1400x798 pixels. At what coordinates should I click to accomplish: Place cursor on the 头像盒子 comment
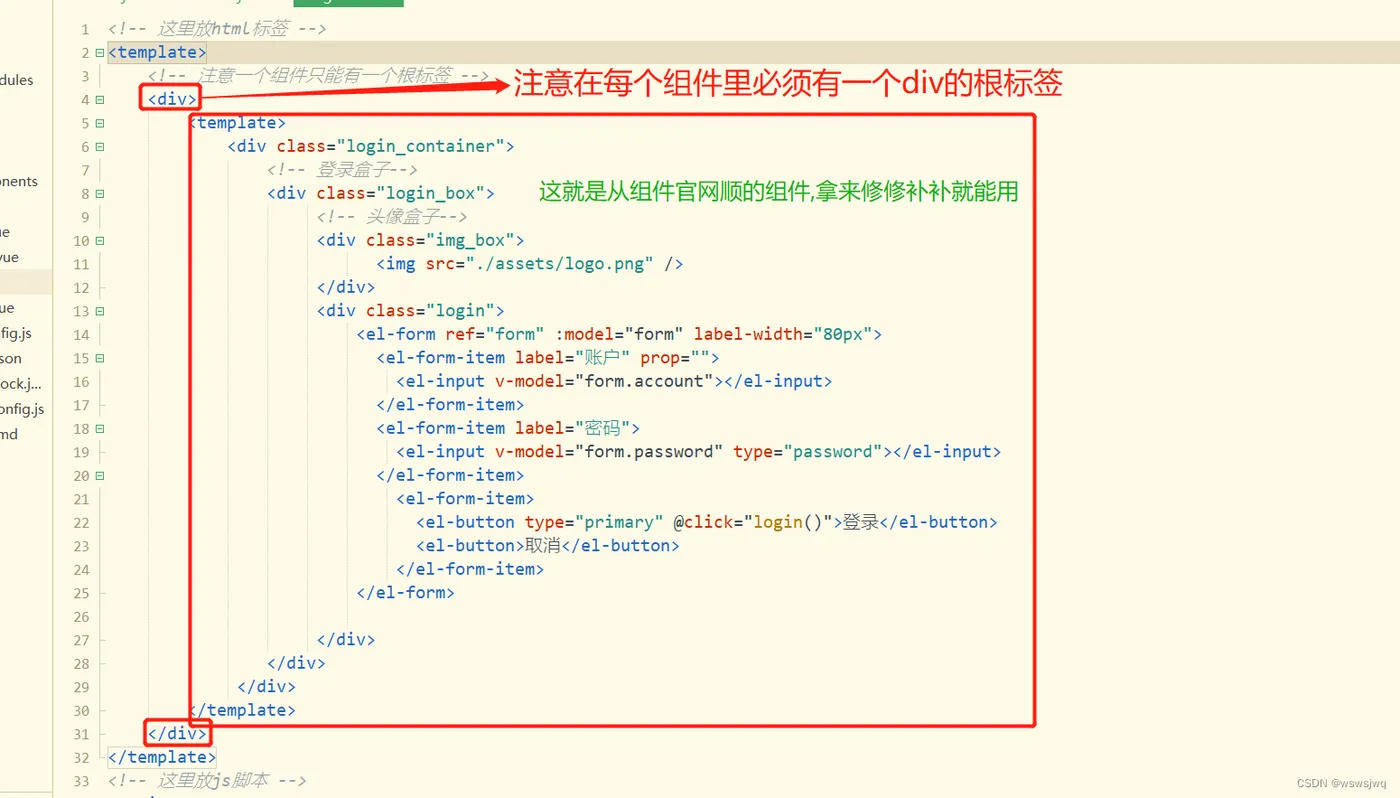click(x=392, y=217)
